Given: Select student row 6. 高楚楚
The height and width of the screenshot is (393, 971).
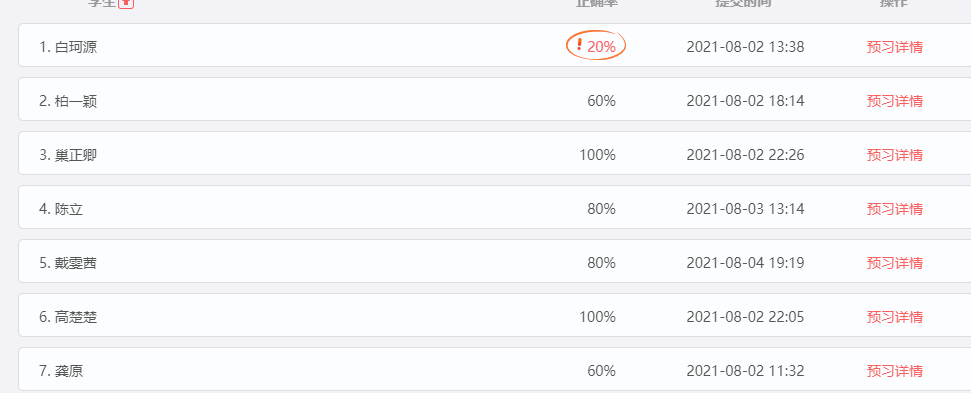Looking at the screenshot, I should [x=495, y=315].
